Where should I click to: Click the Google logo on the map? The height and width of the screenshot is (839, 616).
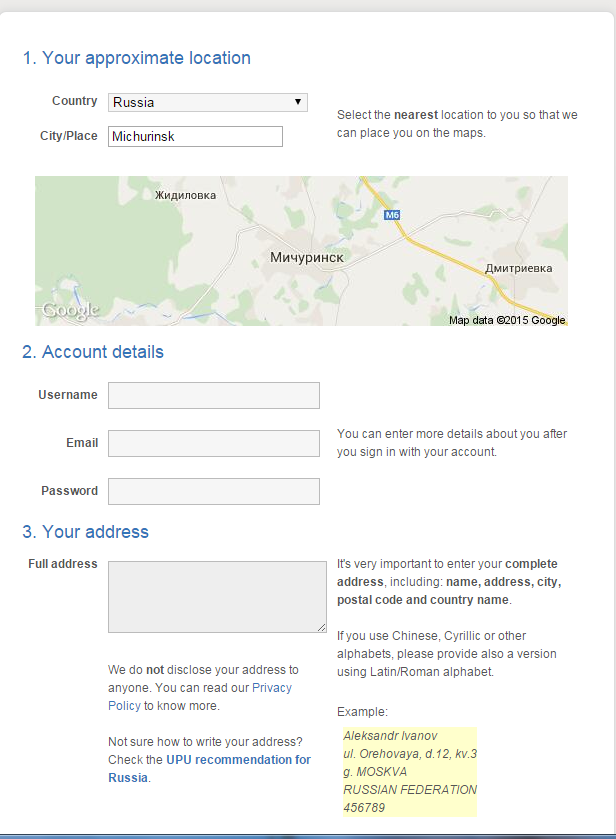click(71, 310)
